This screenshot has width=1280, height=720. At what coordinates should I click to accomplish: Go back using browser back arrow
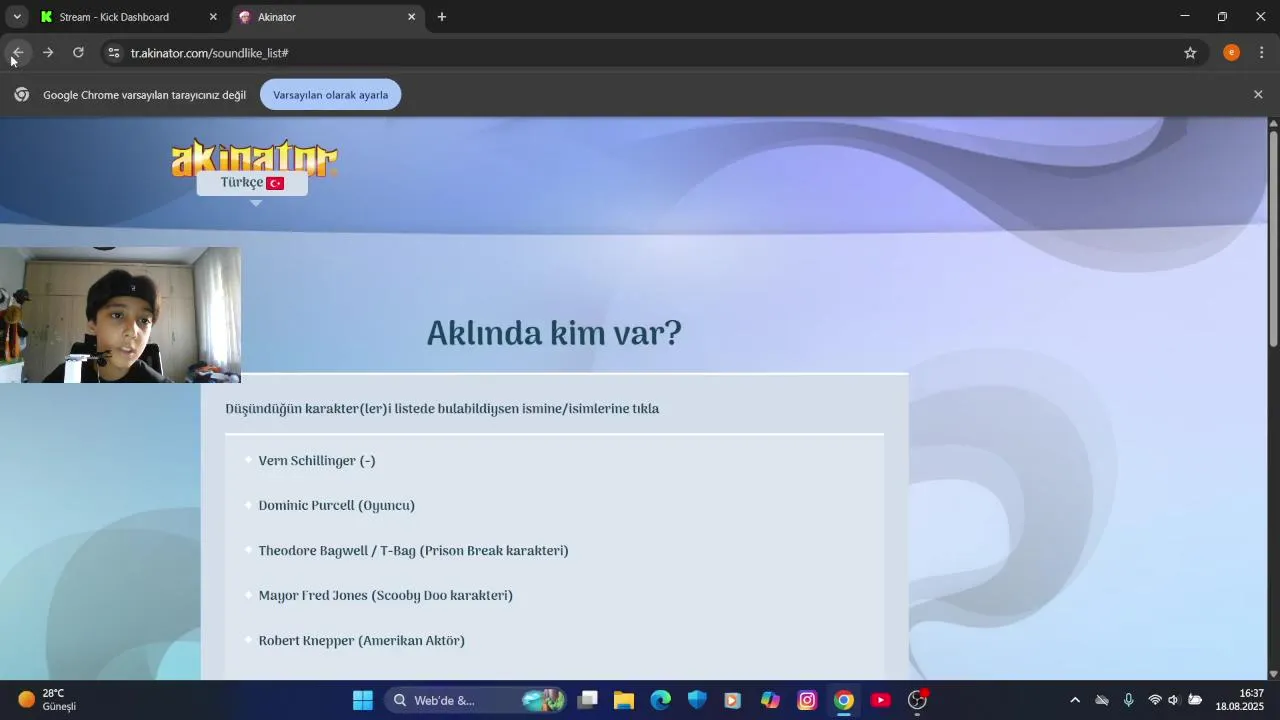17,53
